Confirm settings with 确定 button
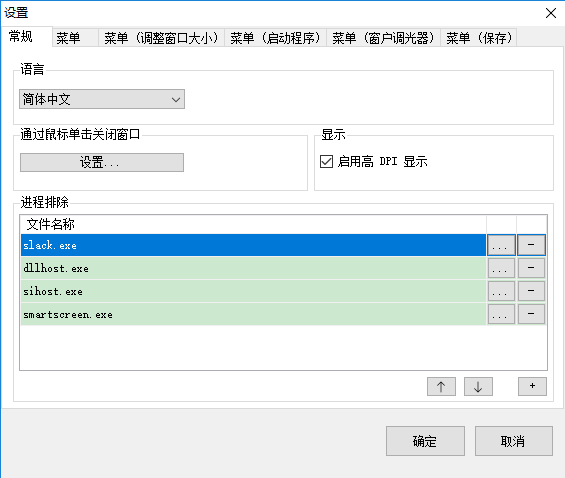 point(425,441)
